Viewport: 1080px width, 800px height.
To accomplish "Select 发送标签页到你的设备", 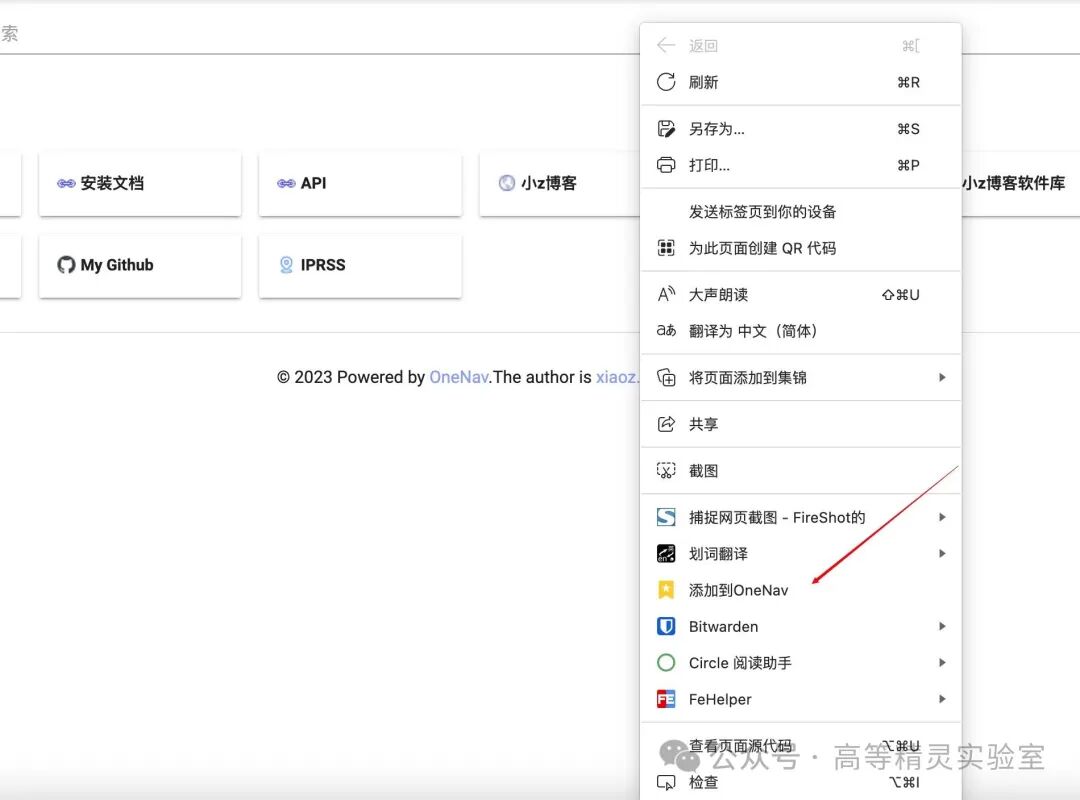I will 800,212.
